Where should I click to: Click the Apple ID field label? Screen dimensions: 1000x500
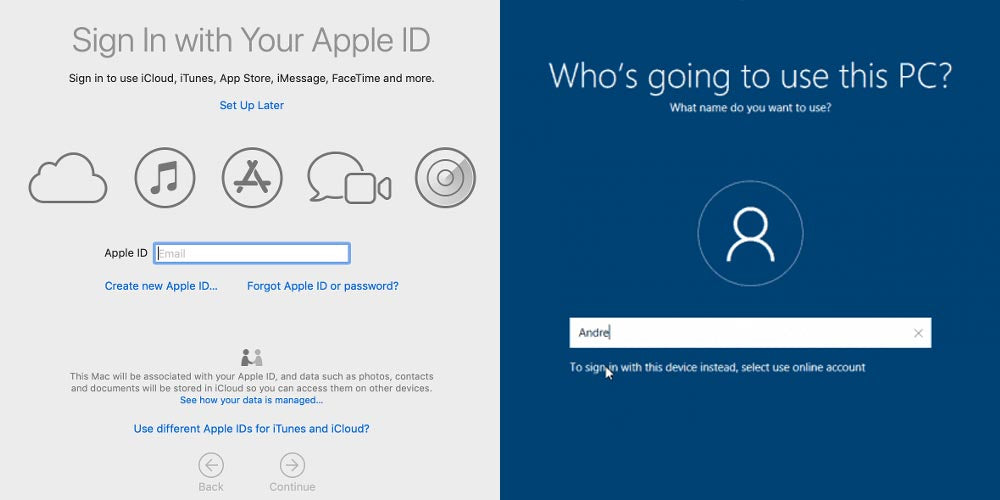coord(126,253)
